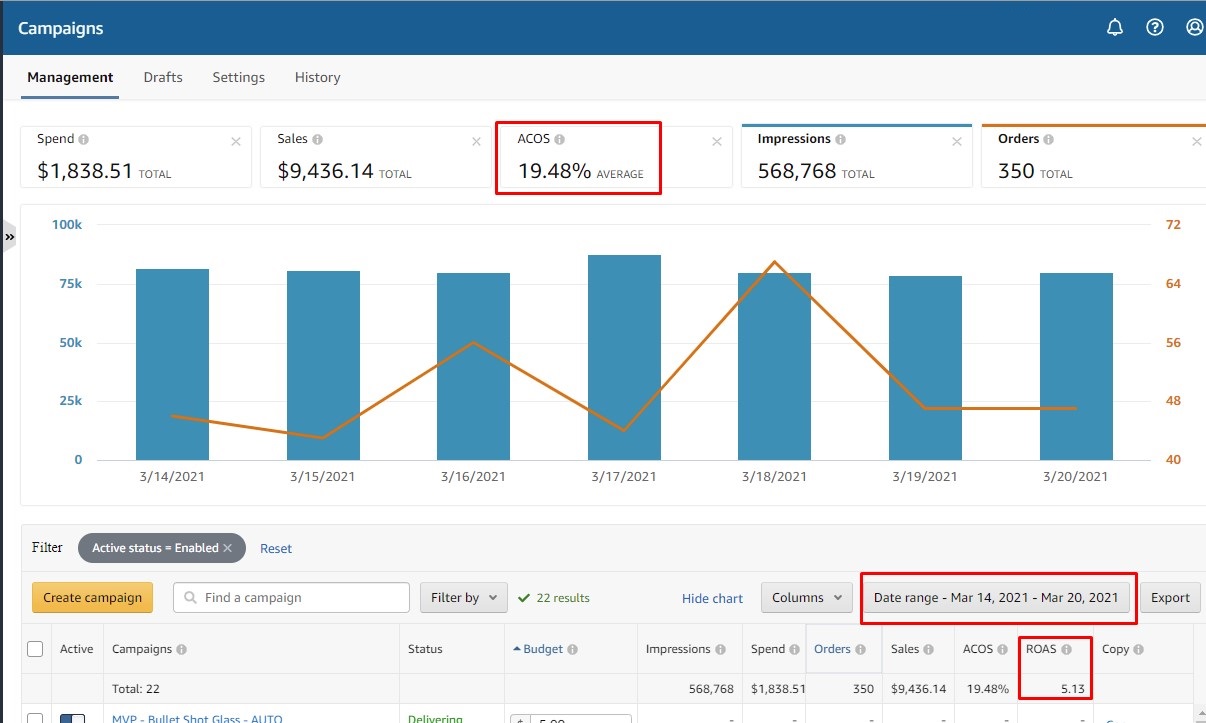Toggle the active switch for MVP Bullet campaign
This screenshot has width=1206, height=723.
point(73,717)
